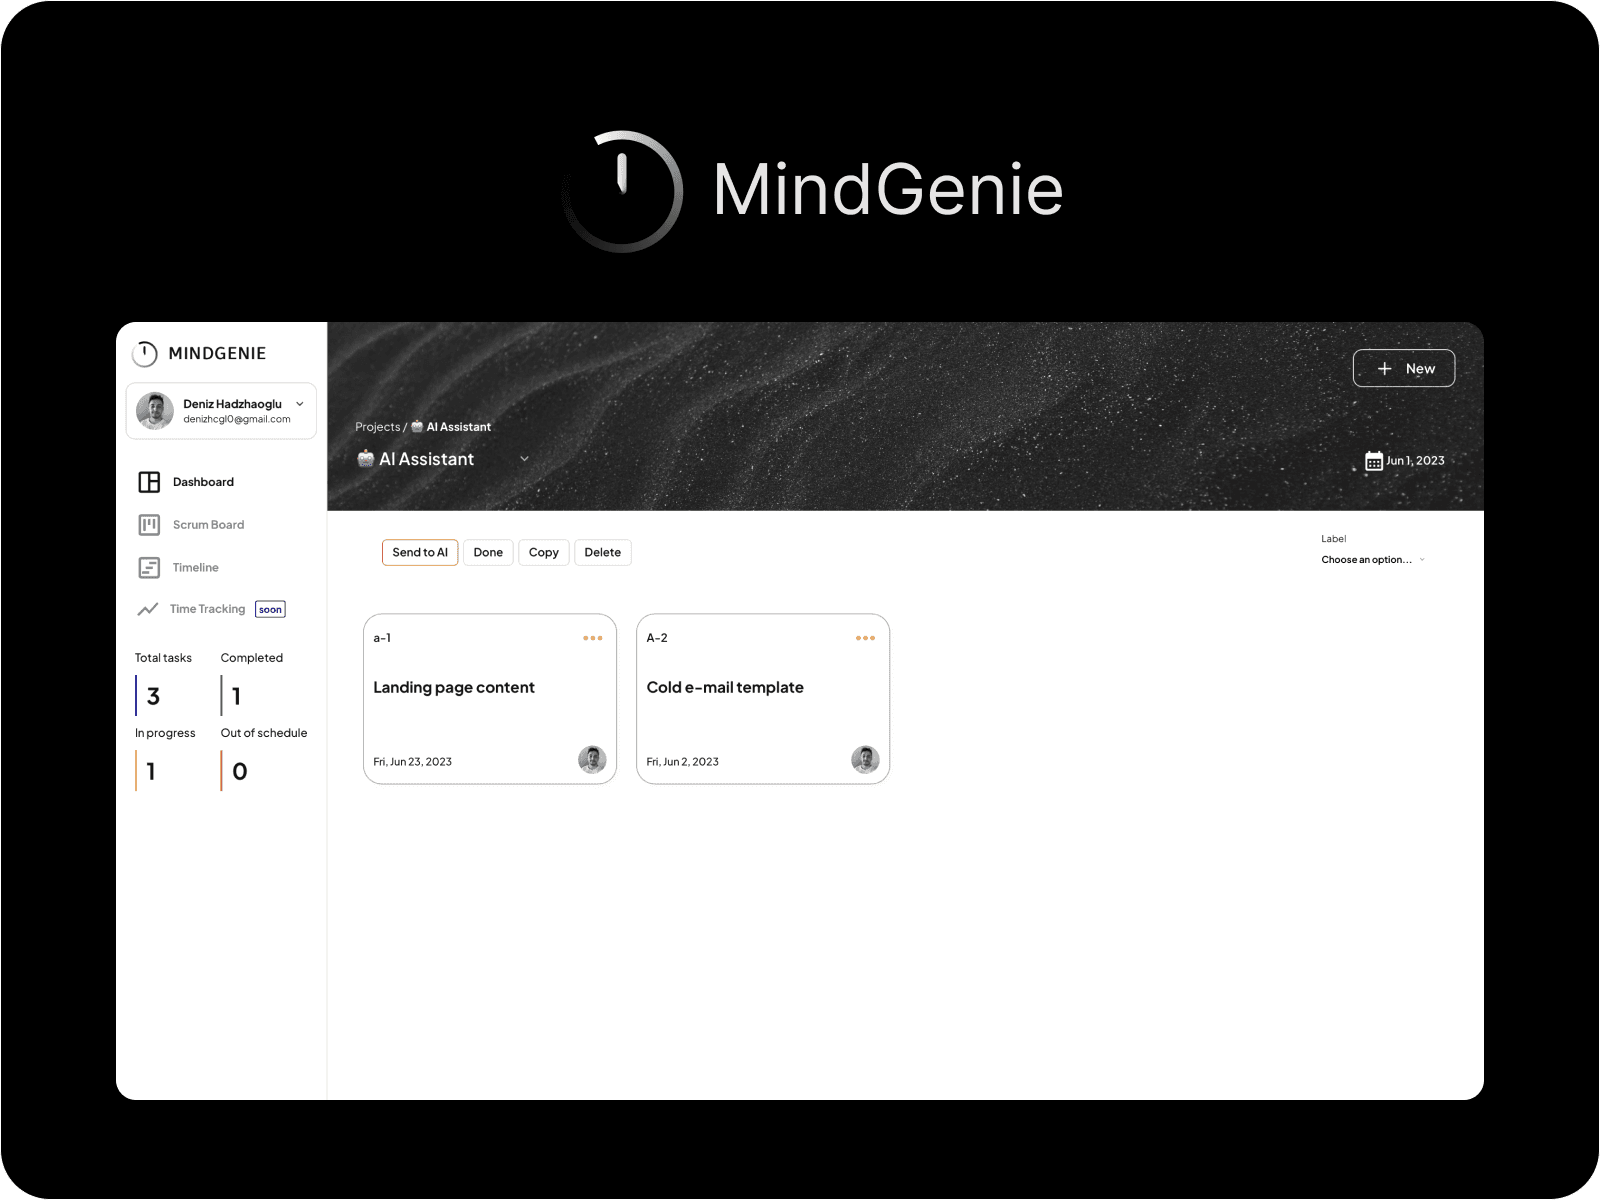Click the MindGenie clock logo in sidebar
Image resolution: width=1600 pixels, height=1200 pixels.
[145, 353]
